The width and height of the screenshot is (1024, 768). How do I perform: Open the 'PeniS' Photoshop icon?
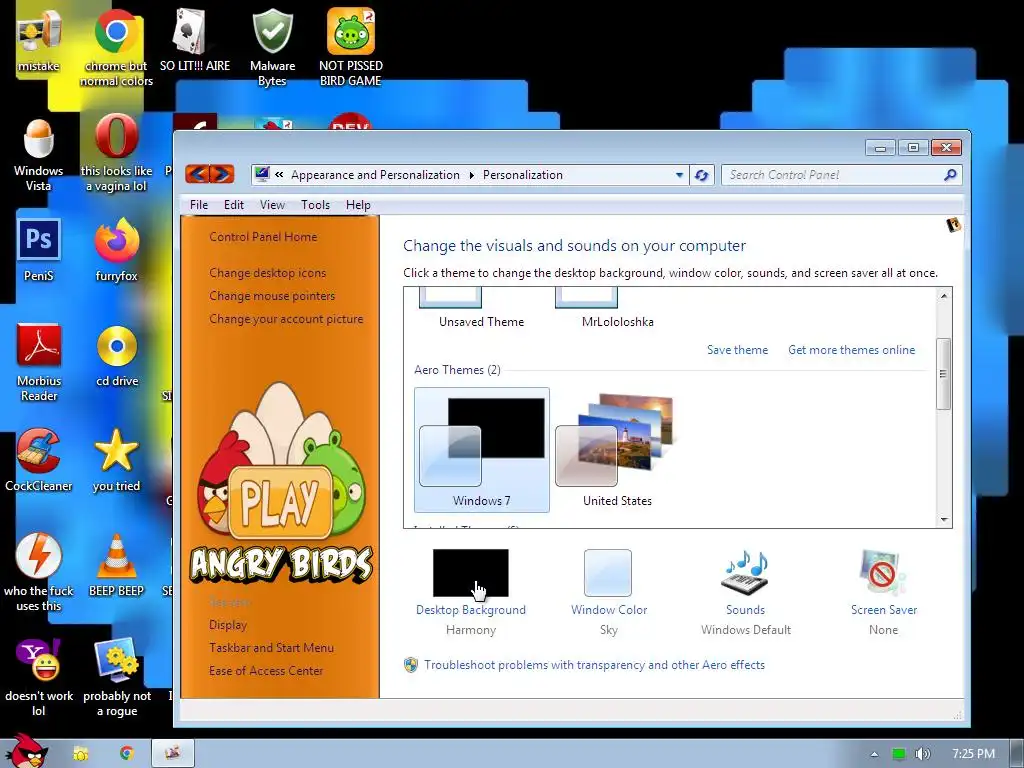[x=39, y=251]
